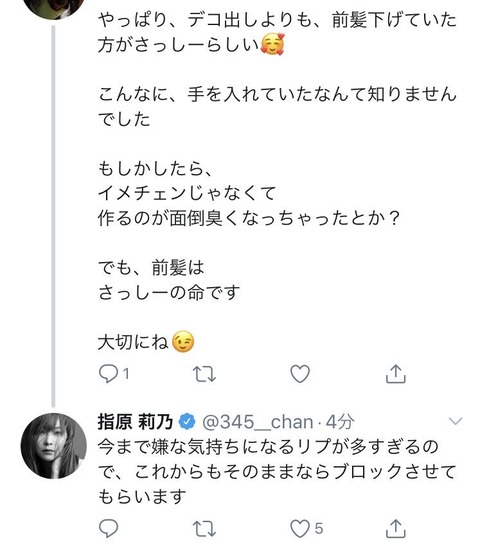Retweet the first tweet about 前髪
This screenshot has width=480, height=551.
pos(204,374)
